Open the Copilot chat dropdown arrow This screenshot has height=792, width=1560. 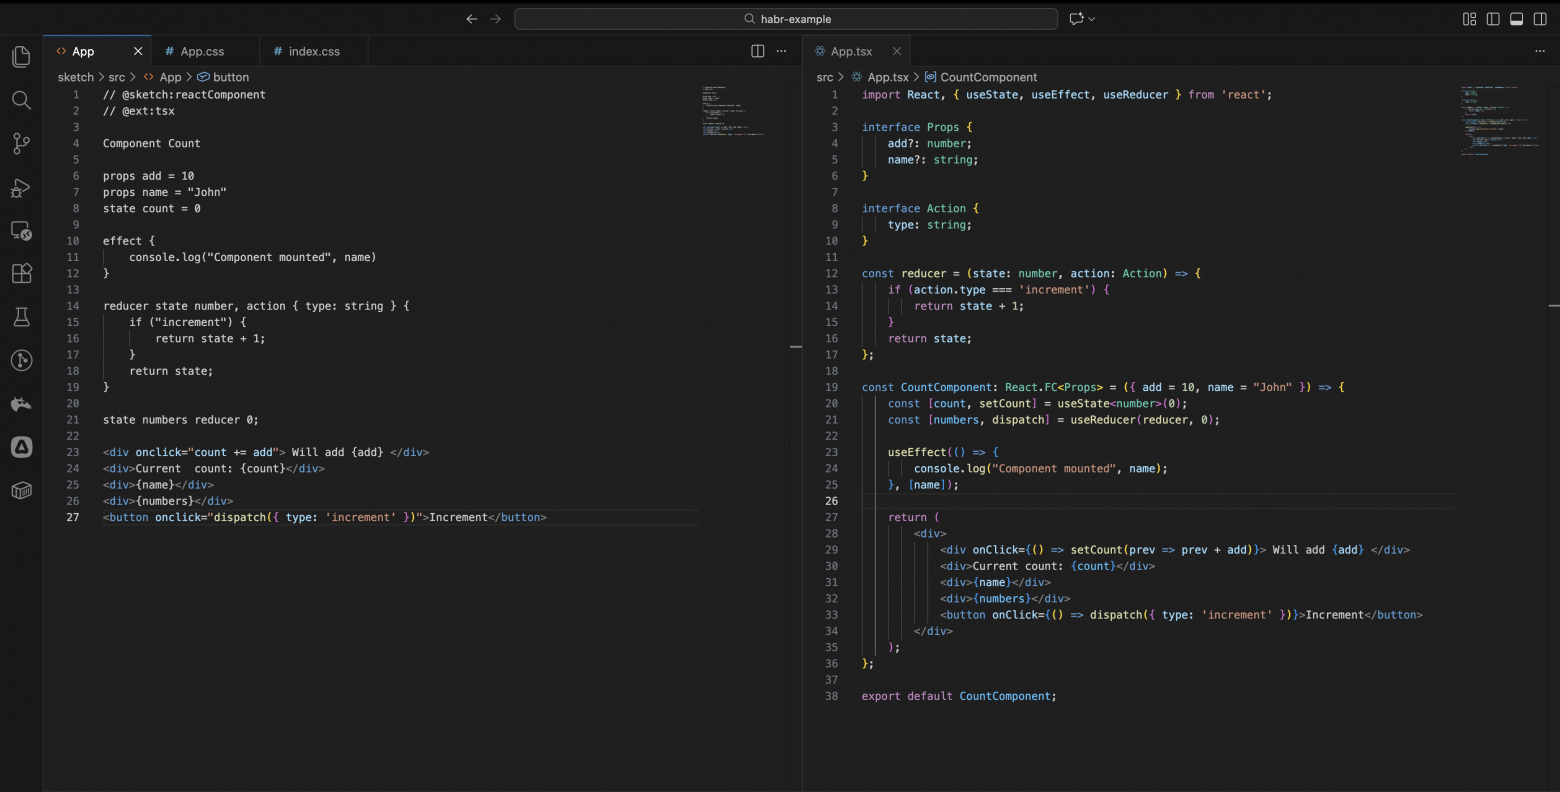[1091, 19]
